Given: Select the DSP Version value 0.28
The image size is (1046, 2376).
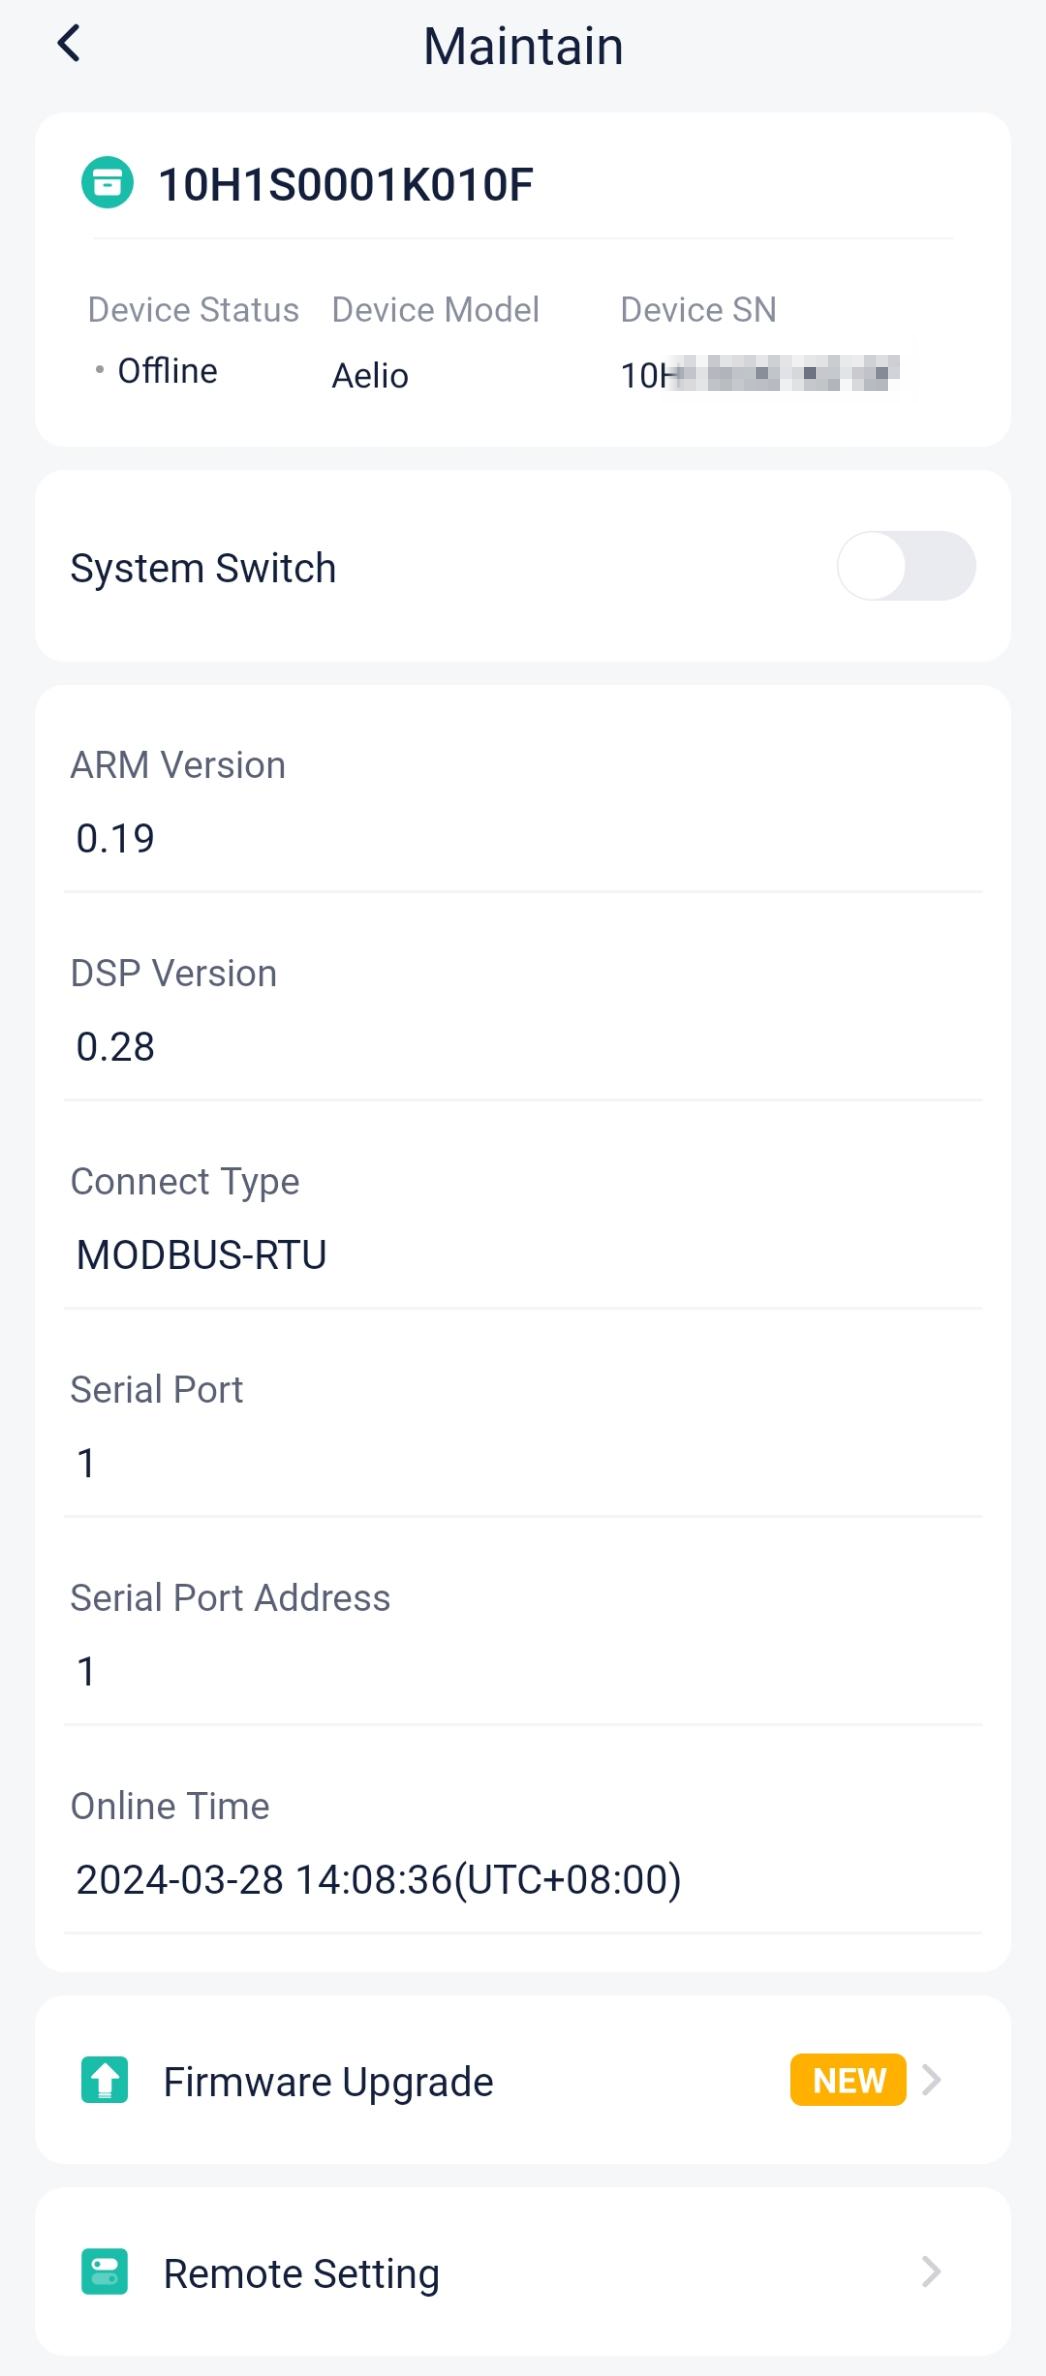Looking at the screenshot, I should tap(115, 1046).
